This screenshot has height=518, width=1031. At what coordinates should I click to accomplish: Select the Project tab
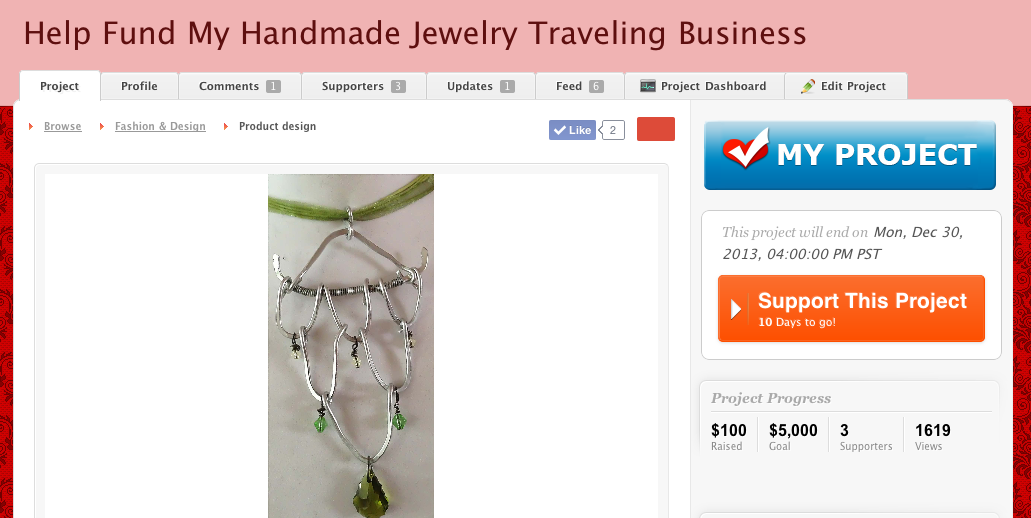point(60,86)
